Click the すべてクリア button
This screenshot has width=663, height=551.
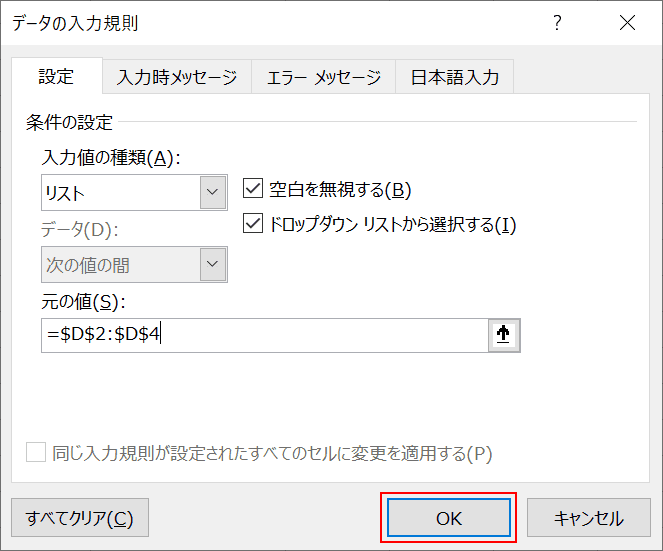[x=80, y=518]
